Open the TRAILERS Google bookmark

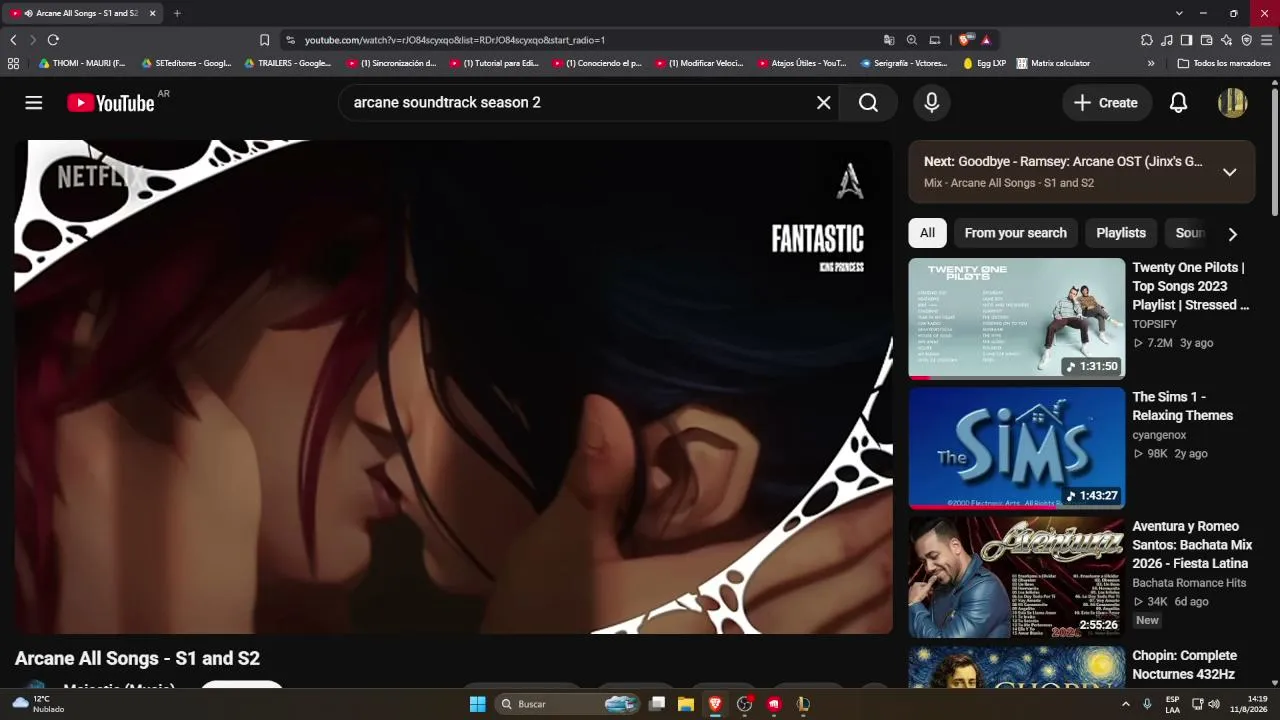click(x=288, y=63)
